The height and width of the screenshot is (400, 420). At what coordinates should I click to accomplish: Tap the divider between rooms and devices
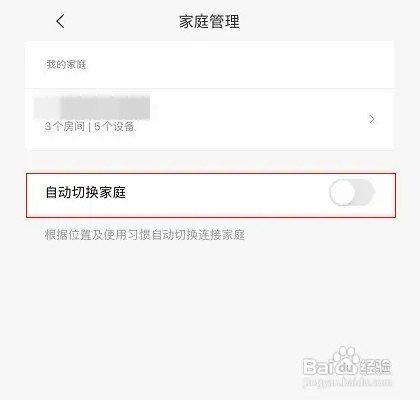coord(89,127)
